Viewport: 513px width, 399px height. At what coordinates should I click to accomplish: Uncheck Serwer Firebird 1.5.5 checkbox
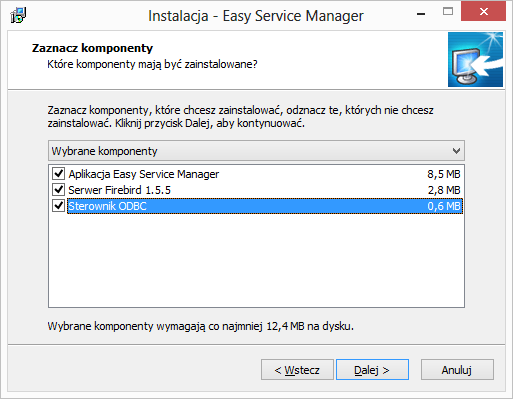[59, 190]
